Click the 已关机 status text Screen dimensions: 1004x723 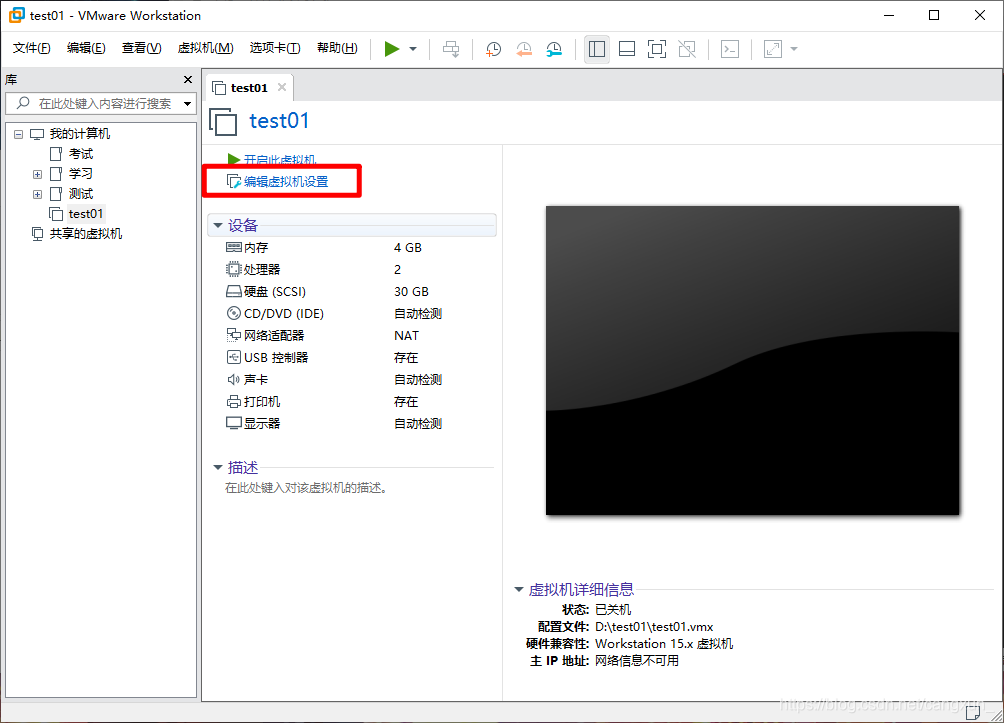point(613,610)
